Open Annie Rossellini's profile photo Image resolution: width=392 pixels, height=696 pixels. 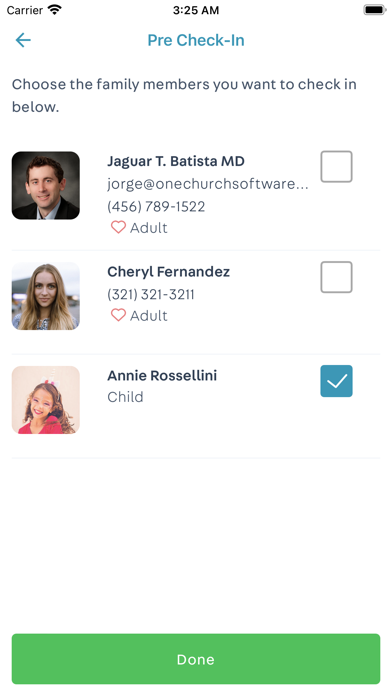46,400
